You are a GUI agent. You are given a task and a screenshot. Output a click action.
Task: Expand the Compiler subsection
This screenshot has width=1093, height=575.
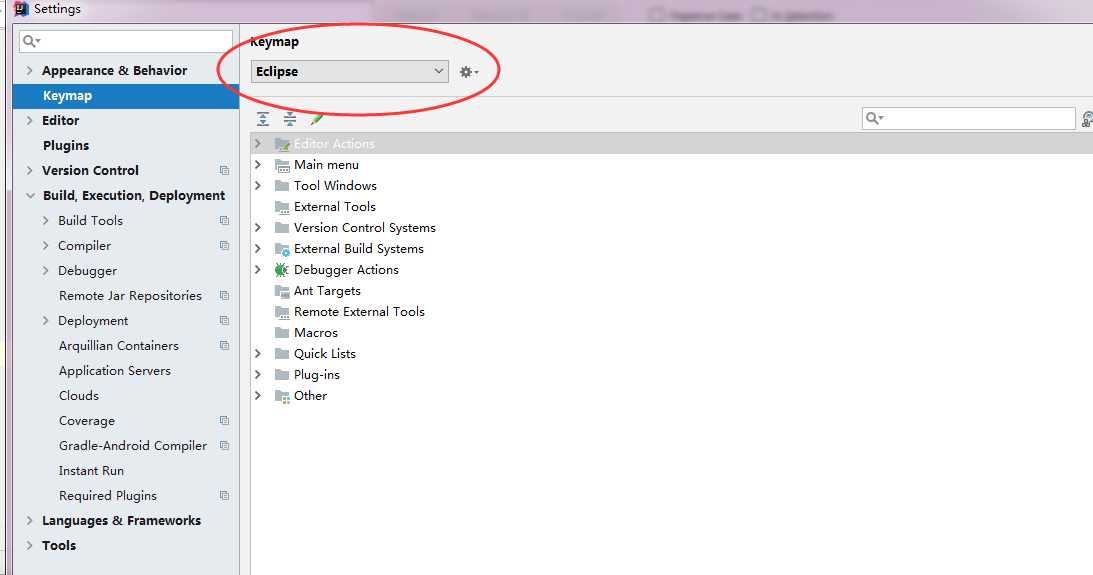click(45, 246)
